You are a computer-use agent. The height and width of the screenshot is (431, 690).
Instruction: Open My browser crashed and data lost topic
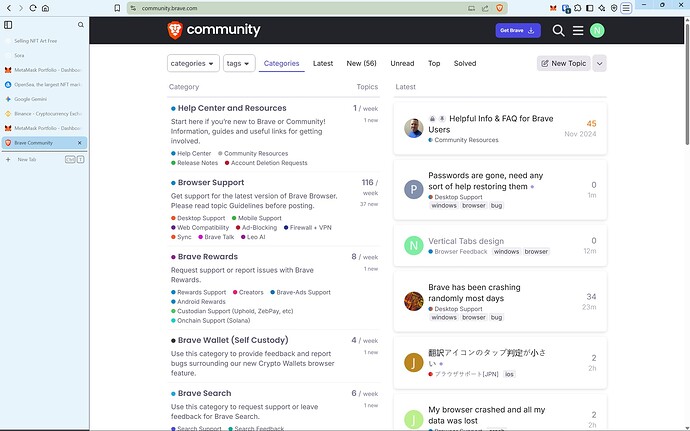coord(486,415)
